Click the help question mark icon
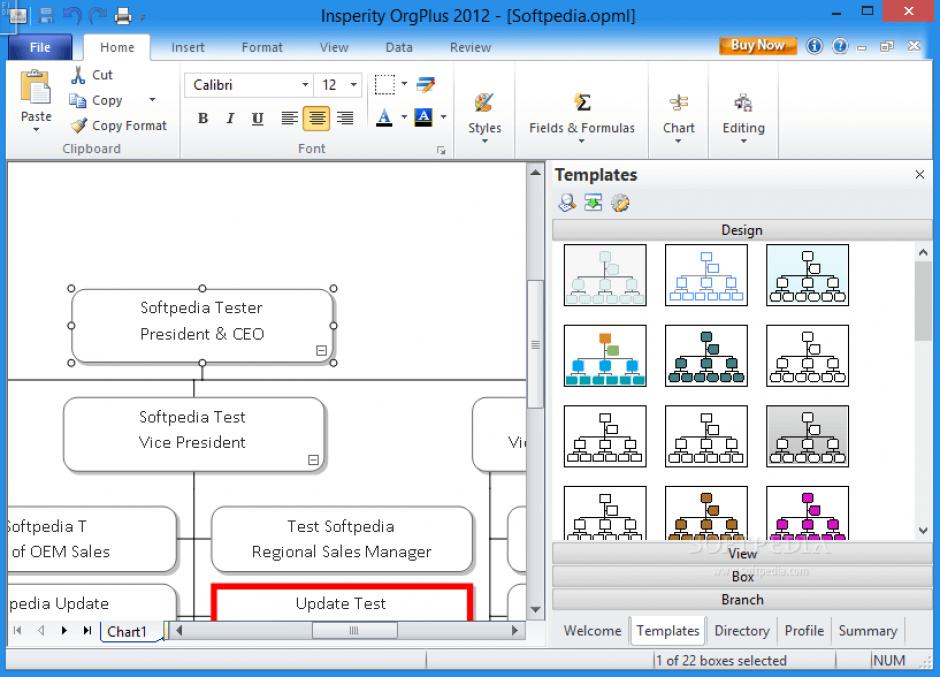The height and width of the screenshot is (677, 940). (x=840, y=46)
